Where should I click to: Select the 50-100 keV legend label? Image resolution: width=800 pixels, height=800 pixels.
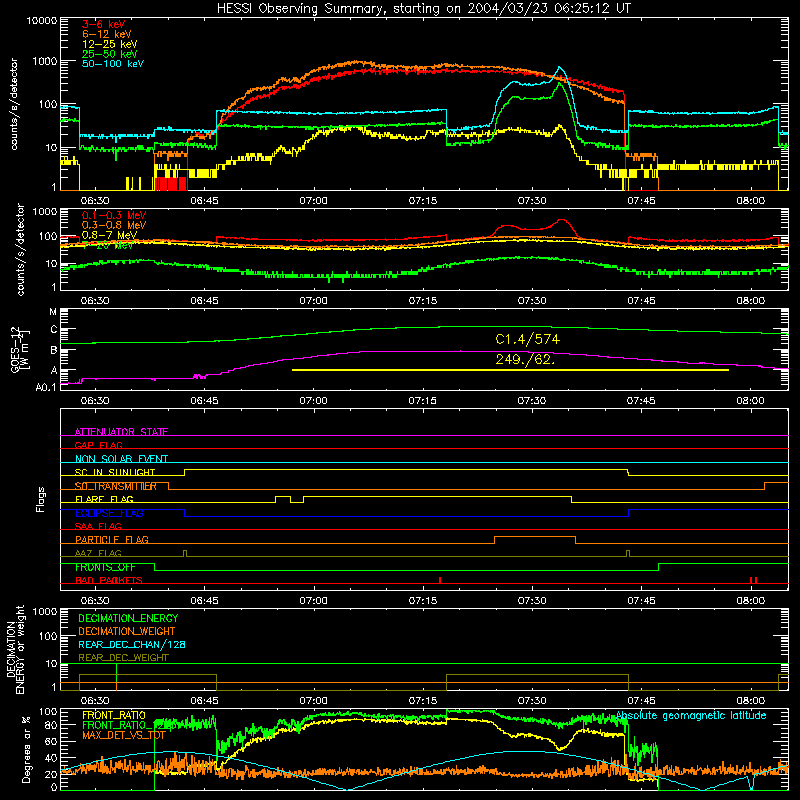pos(113,64)
